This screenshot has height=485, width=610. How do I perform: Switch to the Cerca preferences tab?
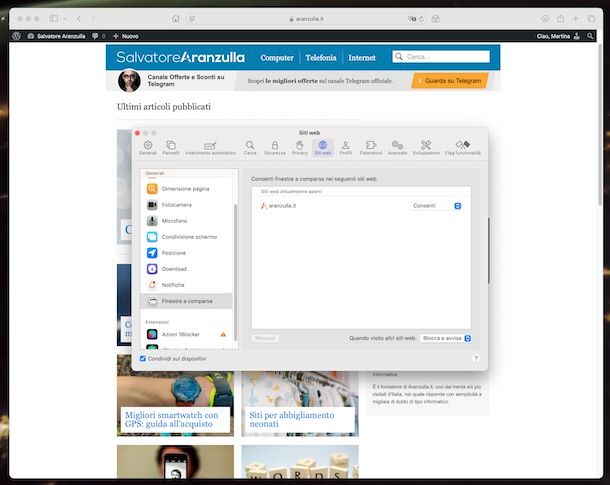pyautogui.click(x=250, y=148)
